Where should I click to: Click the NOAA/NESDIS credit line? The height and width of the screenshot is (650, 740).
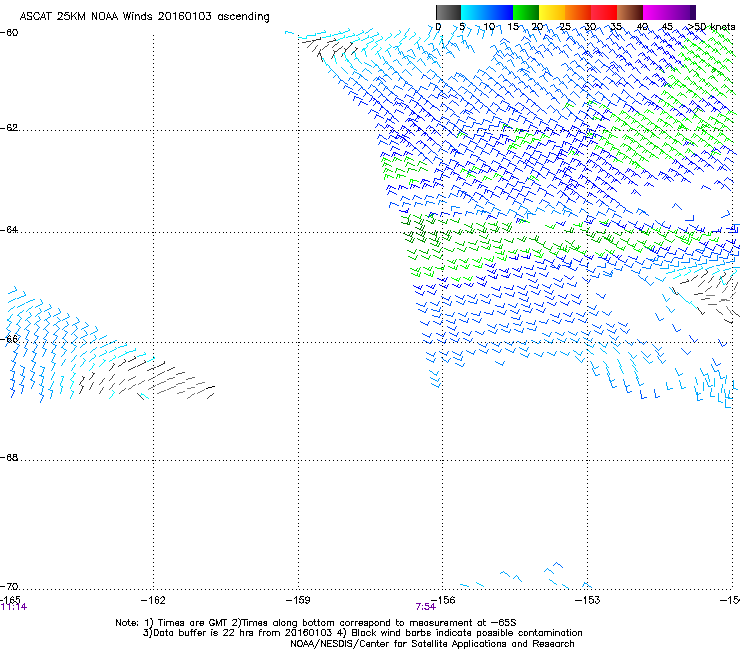click(x=432, y=644)
